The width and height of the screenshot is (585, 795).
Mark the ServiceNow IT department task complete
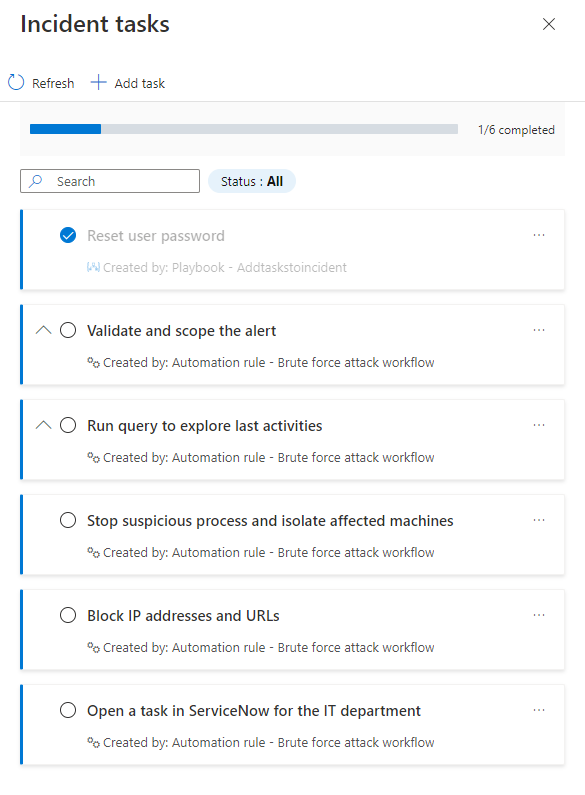pos(68,710)
